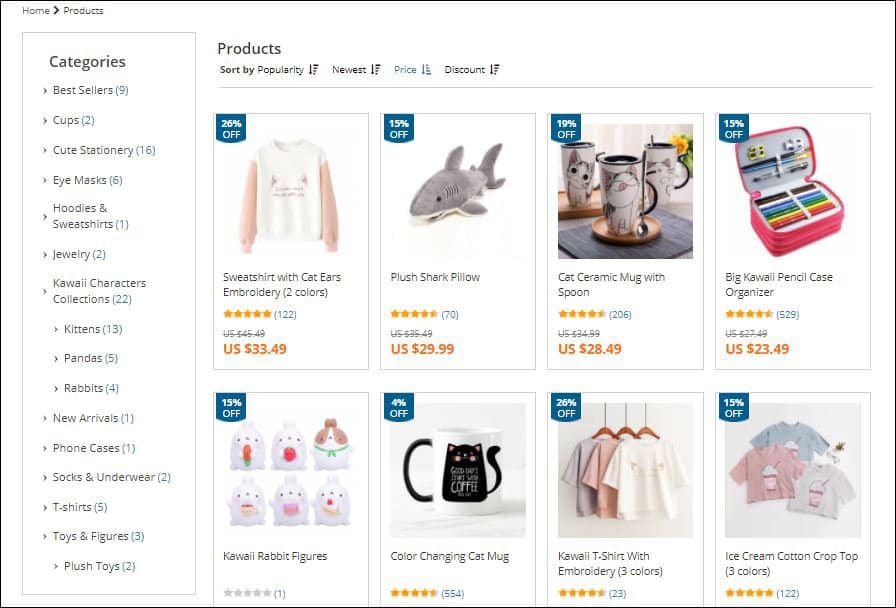Select the Kittens subcategory
Image resolution: width=896 pixels, height=608 pixels.
81,329
